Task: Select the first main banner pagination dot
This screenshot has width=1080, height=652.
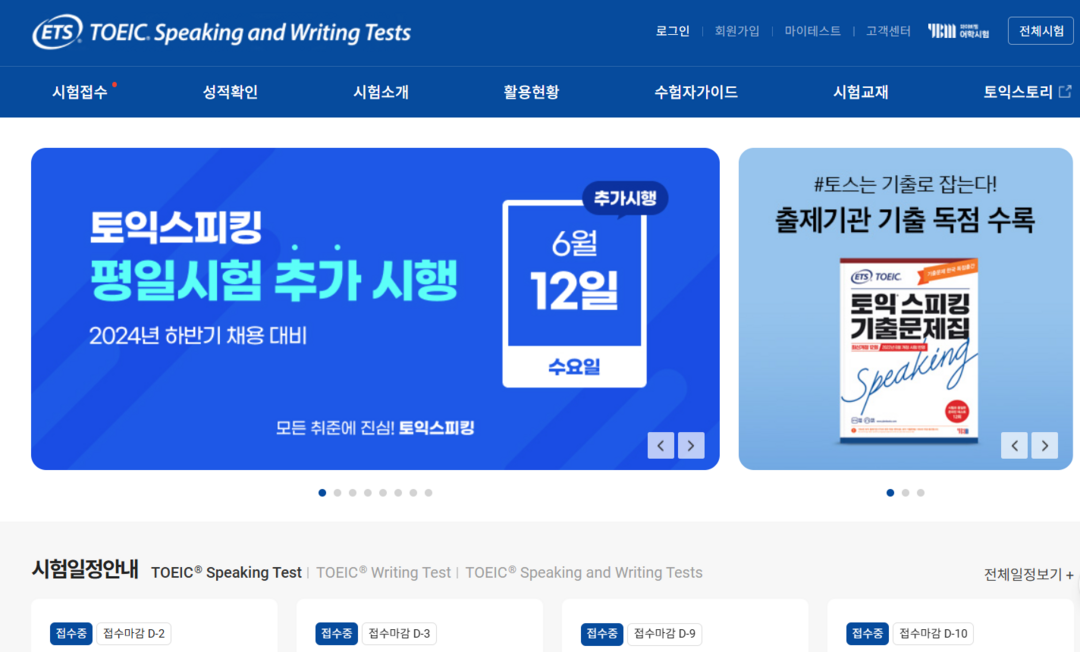Action: point(322,493)
